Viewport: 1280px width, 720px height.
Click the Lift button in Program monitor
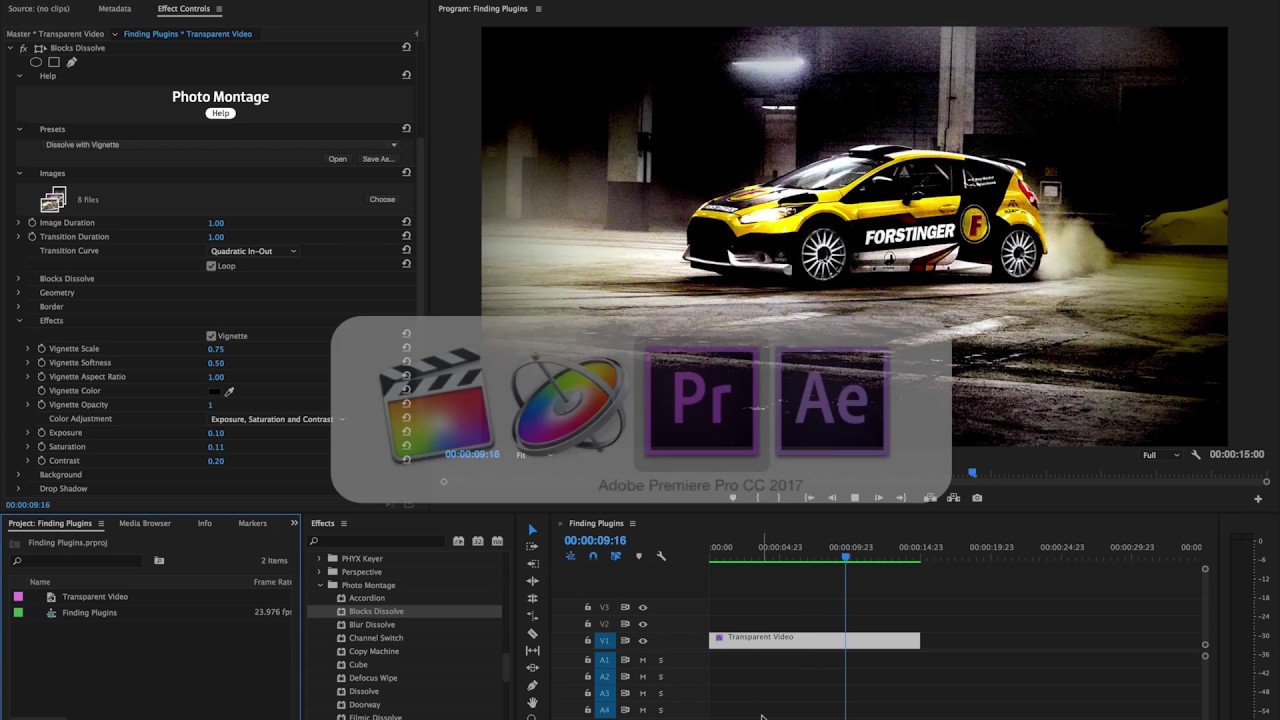click(x=930, y=498)
